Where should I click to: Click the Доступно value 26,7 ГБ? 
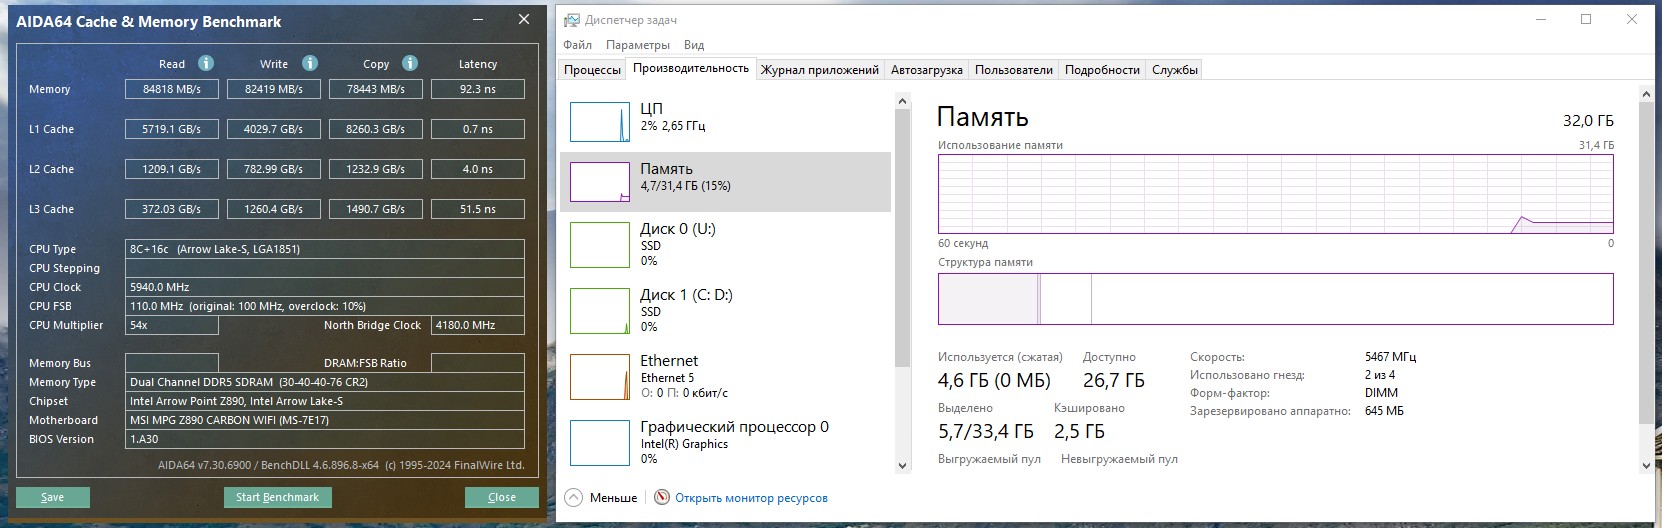(1114, 380)
